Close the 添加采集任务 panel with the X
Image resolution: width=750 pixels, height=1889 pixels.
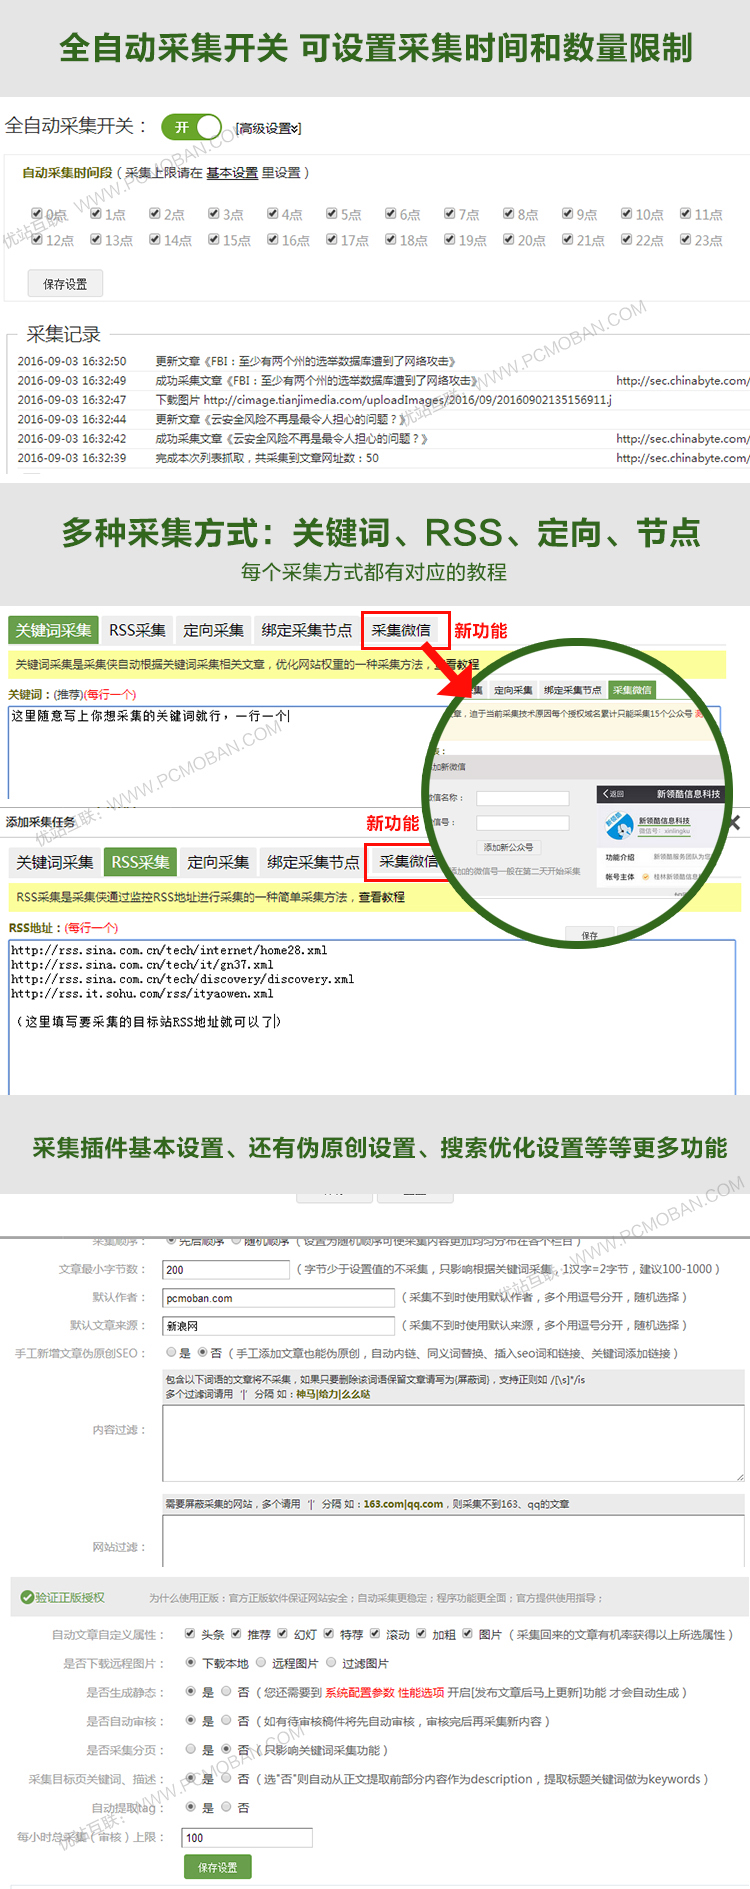(x=735, y=822)
